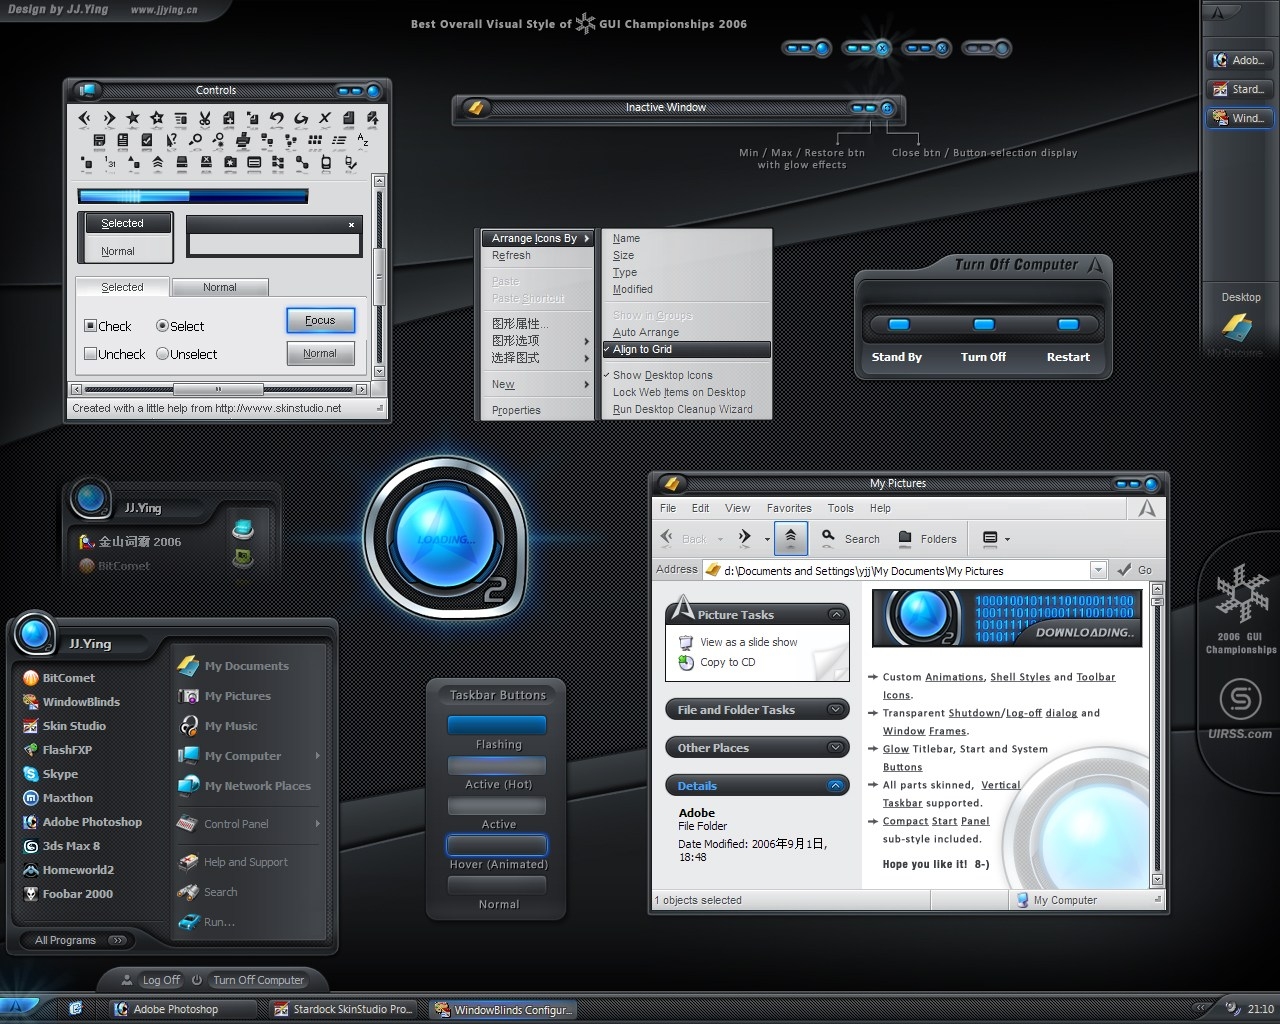Open the Tools menu in My Pictures
Image resolution: width=1280 pixels, height=1024 pixels.
pos(841,508)
